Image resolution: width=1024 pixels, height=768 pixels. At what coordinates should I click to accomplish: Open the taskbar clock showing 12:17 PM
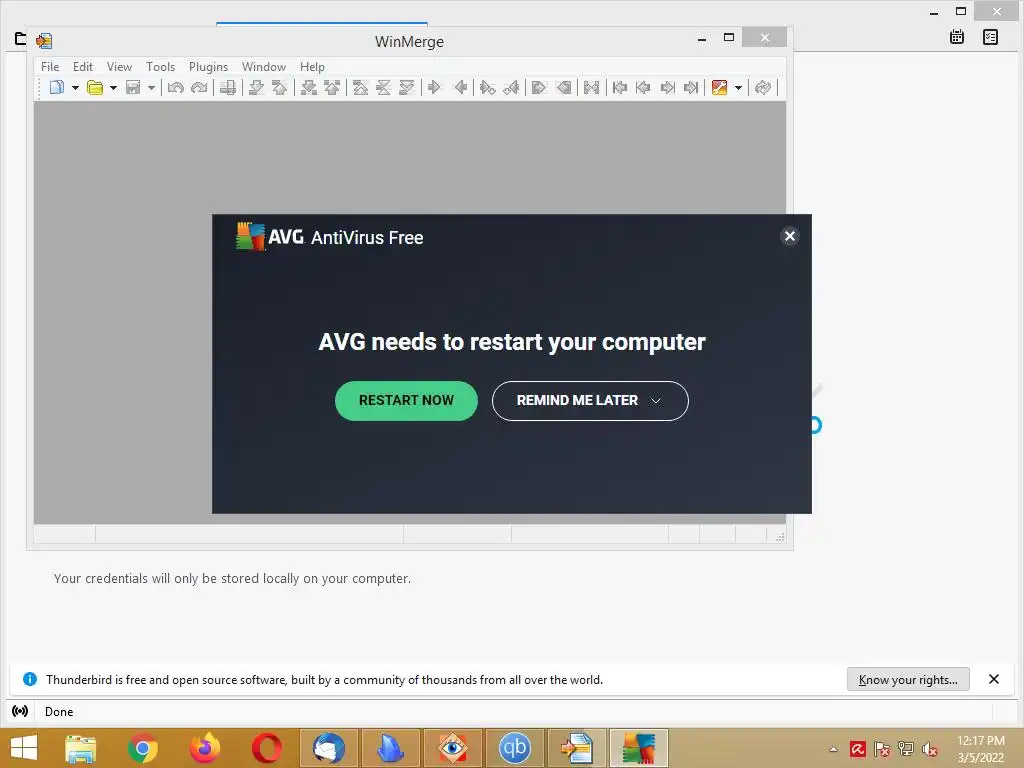tap(981, 749)
